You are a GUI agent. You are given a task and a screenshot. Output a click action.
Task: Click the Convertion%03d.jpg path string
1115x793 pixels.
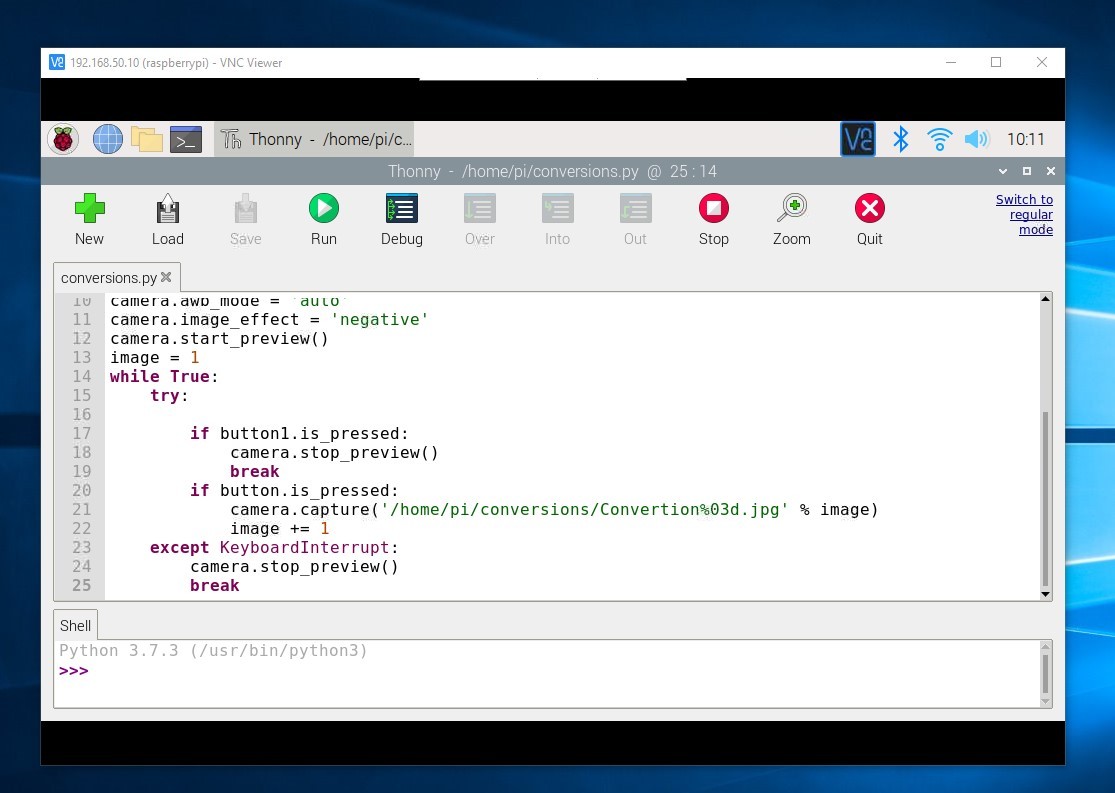coord(585,509)
